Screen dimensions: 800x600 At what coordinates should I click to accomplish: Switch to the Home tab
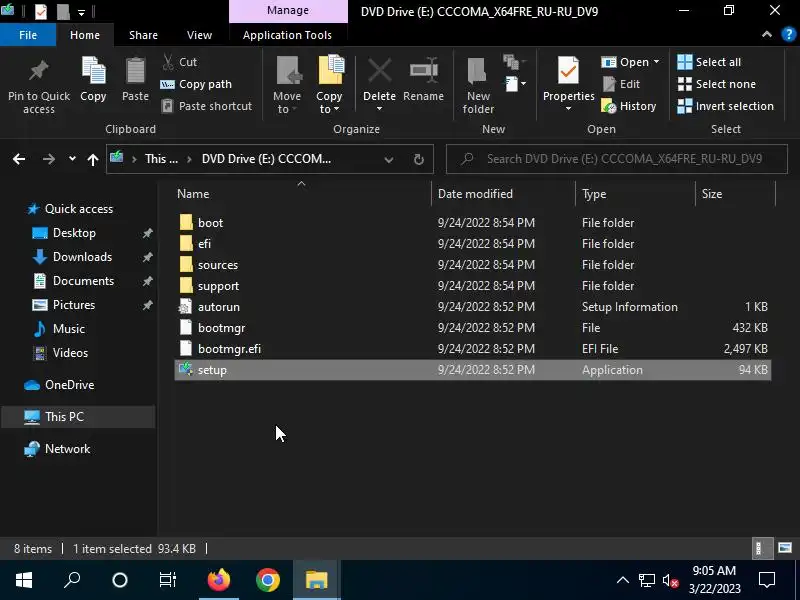[85, 35]
